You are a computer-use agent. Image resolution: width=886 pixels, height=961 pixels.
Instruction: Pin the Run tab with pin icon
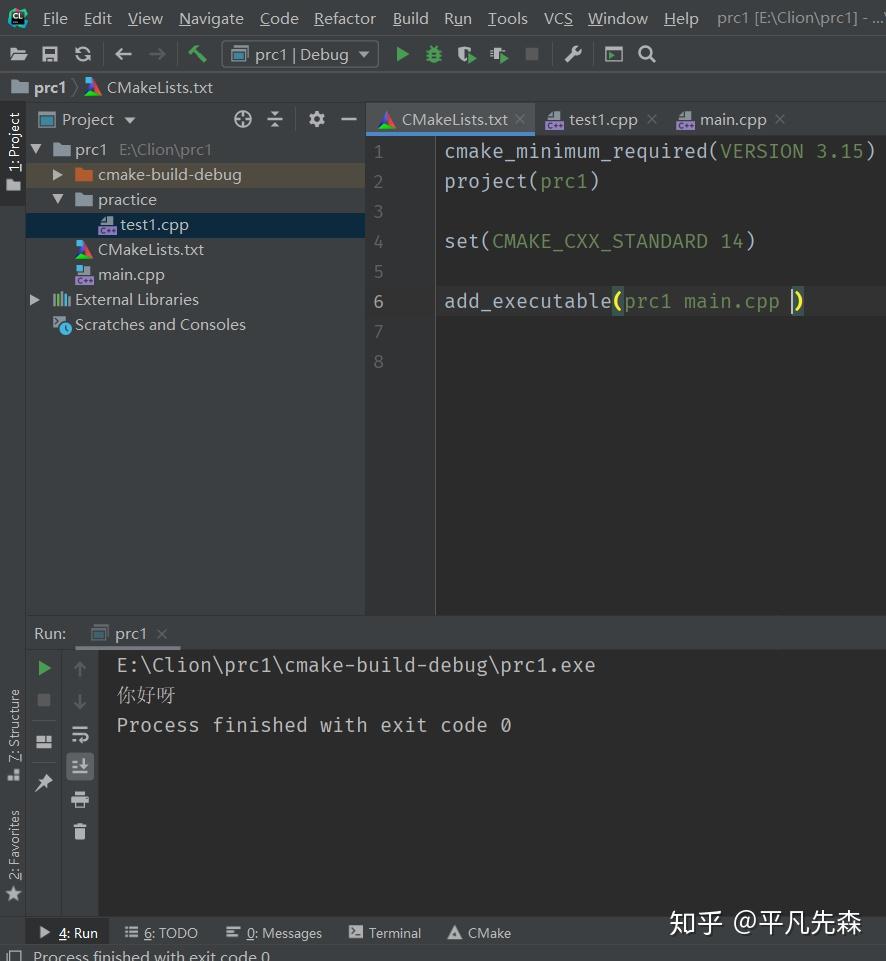click(44, 783)
